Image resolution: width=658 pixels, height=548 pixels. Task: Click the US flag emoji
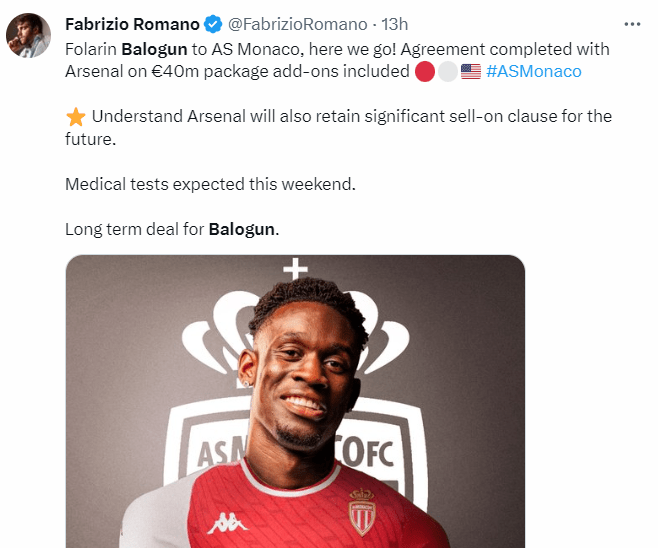(x=470, y=71)
